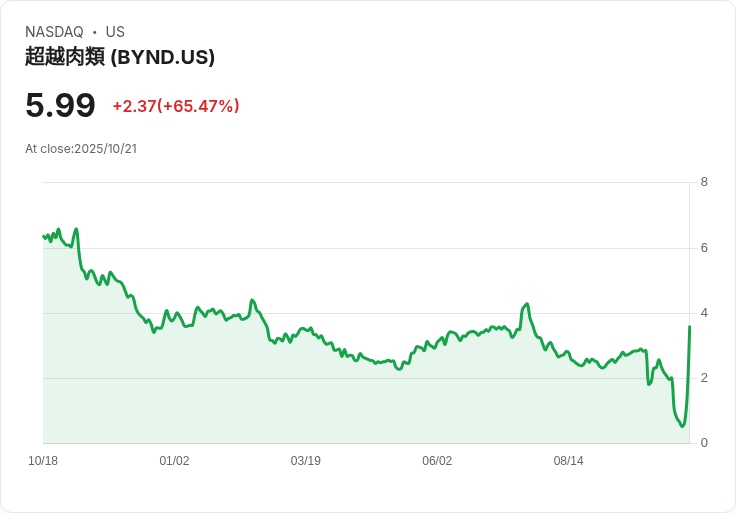
Task: Select the 08/14 date on the x-axis
Action: tap(568, 461)
